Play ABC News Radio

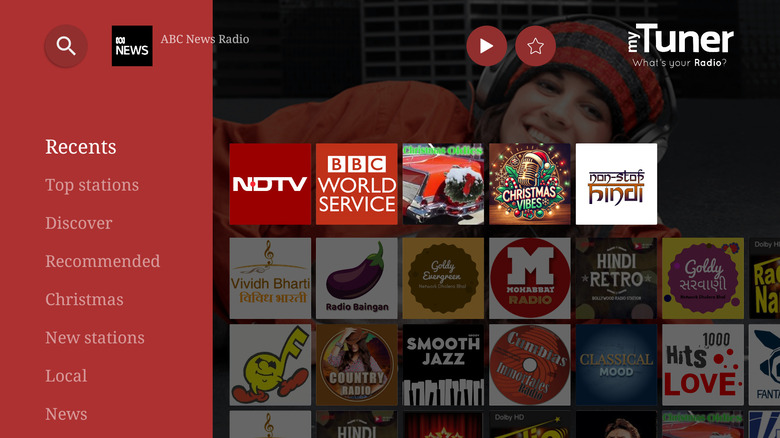487,46
